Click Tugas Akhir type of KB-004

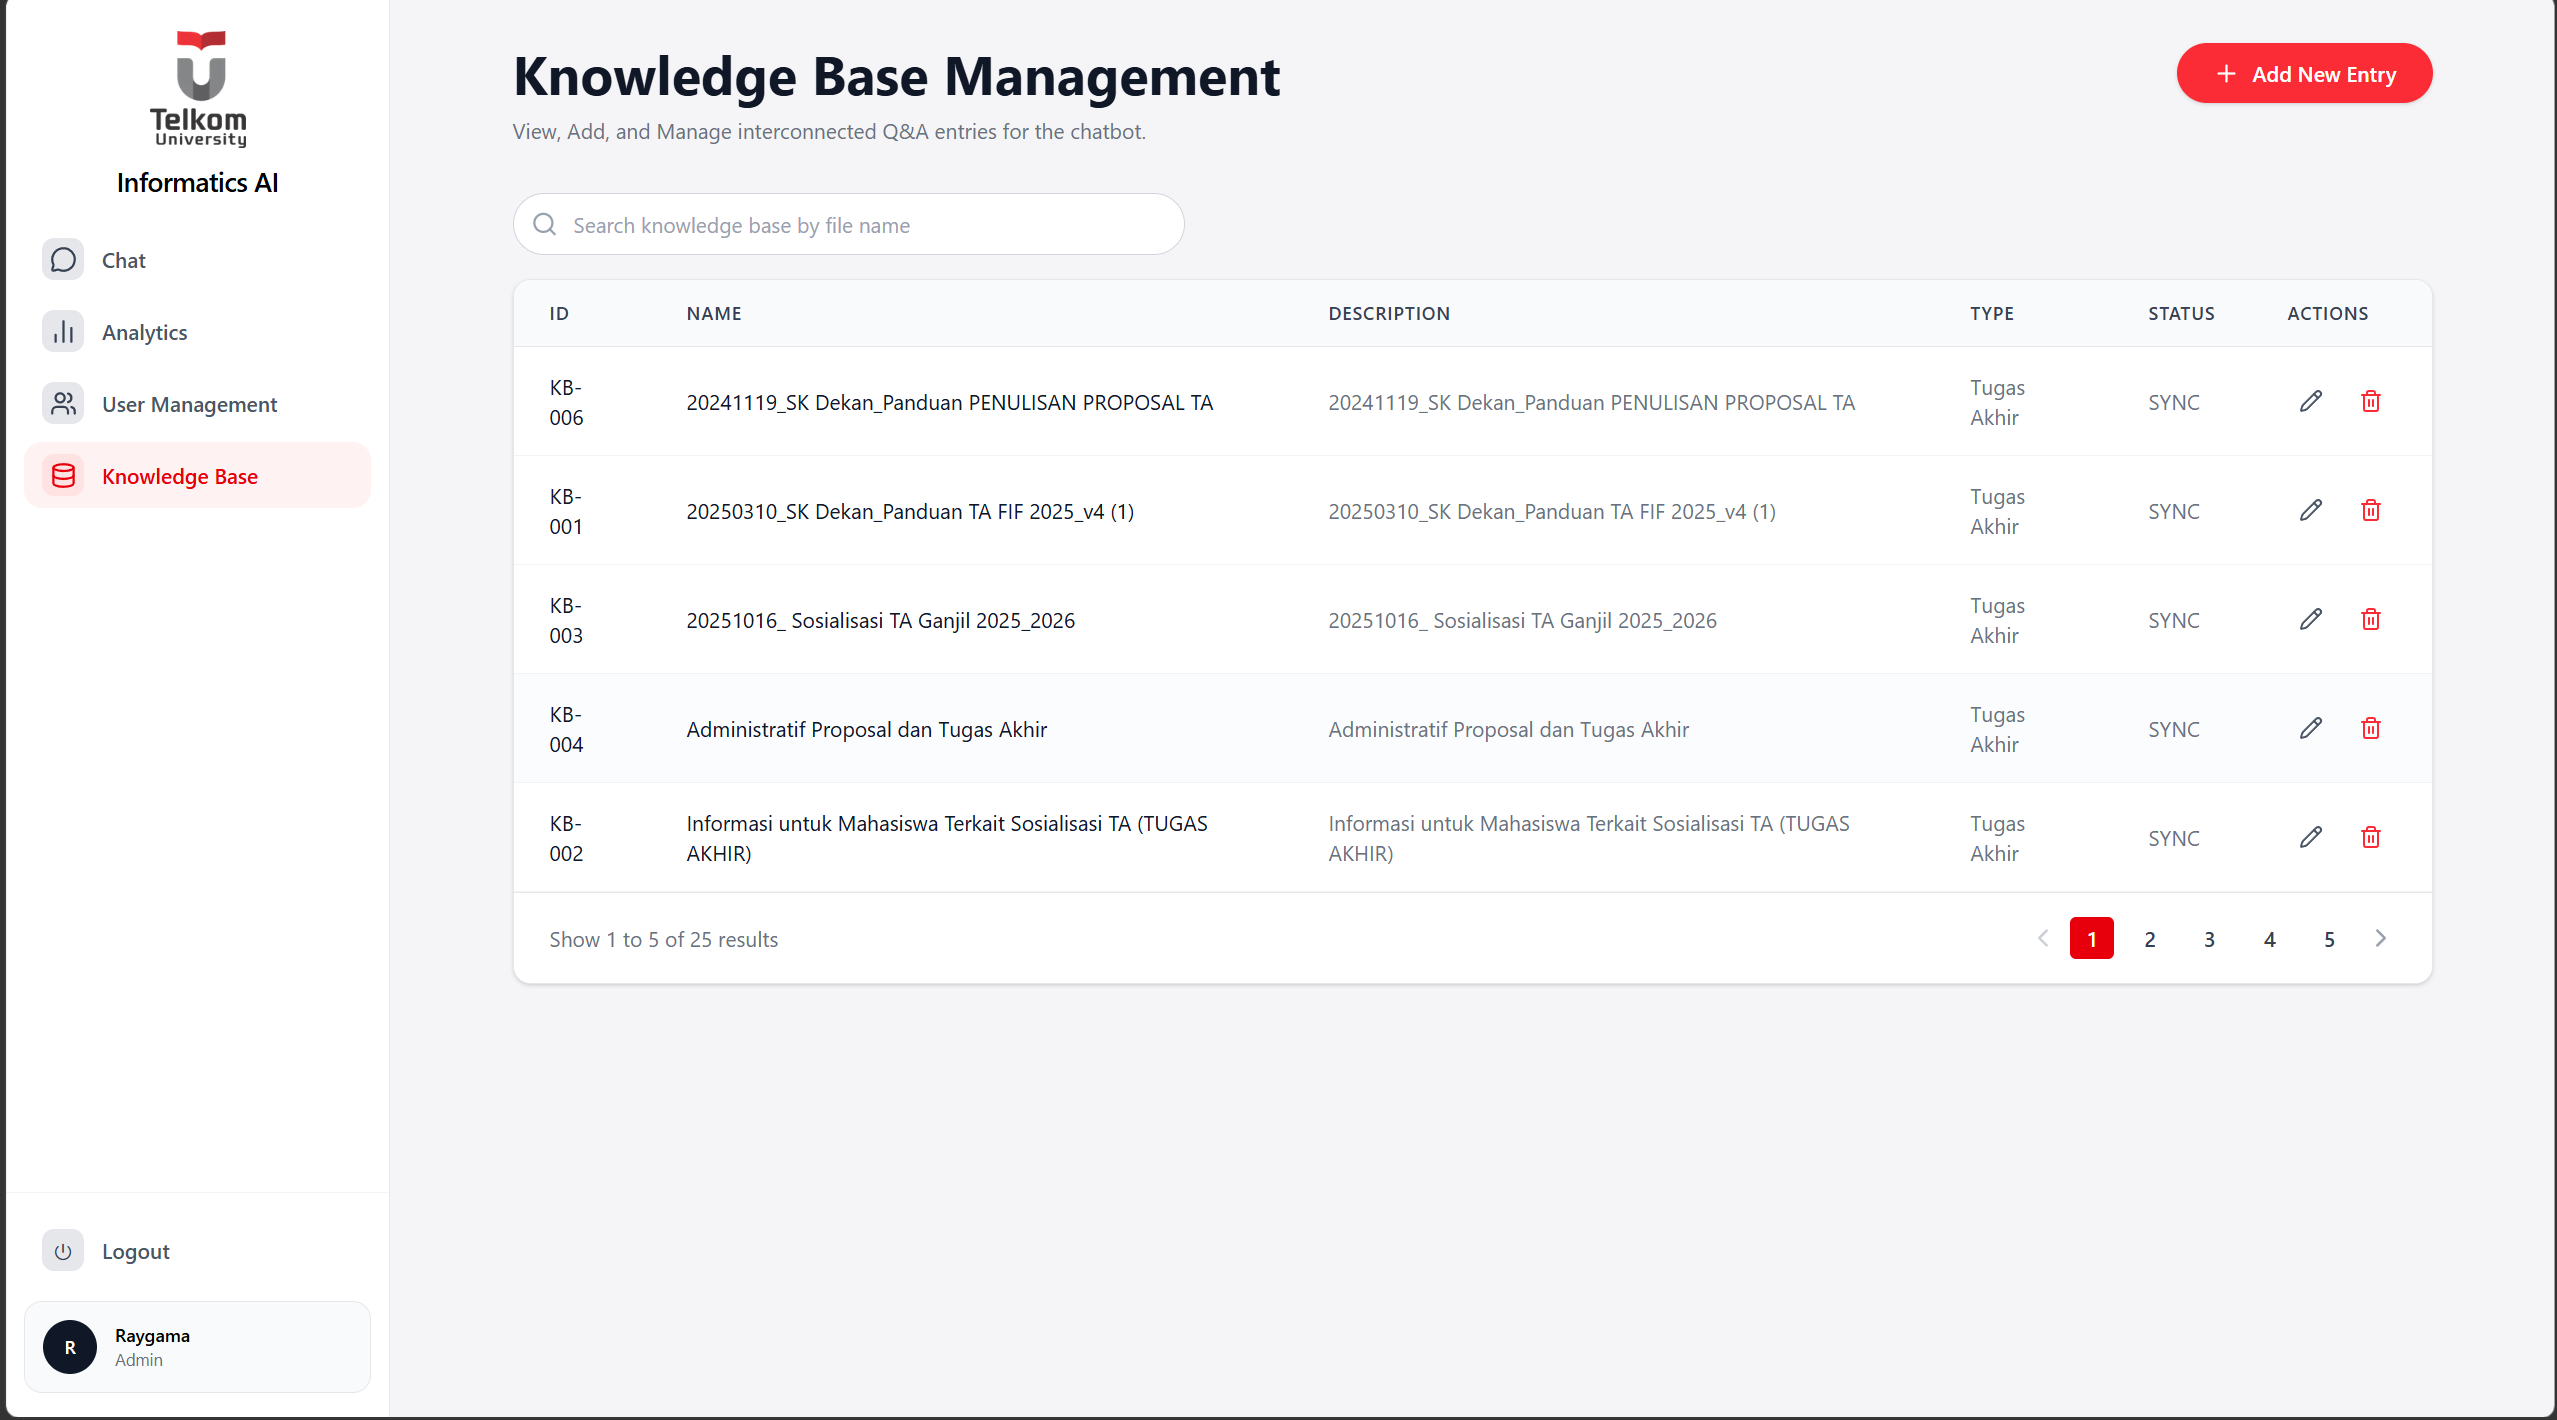(1997, 729)
